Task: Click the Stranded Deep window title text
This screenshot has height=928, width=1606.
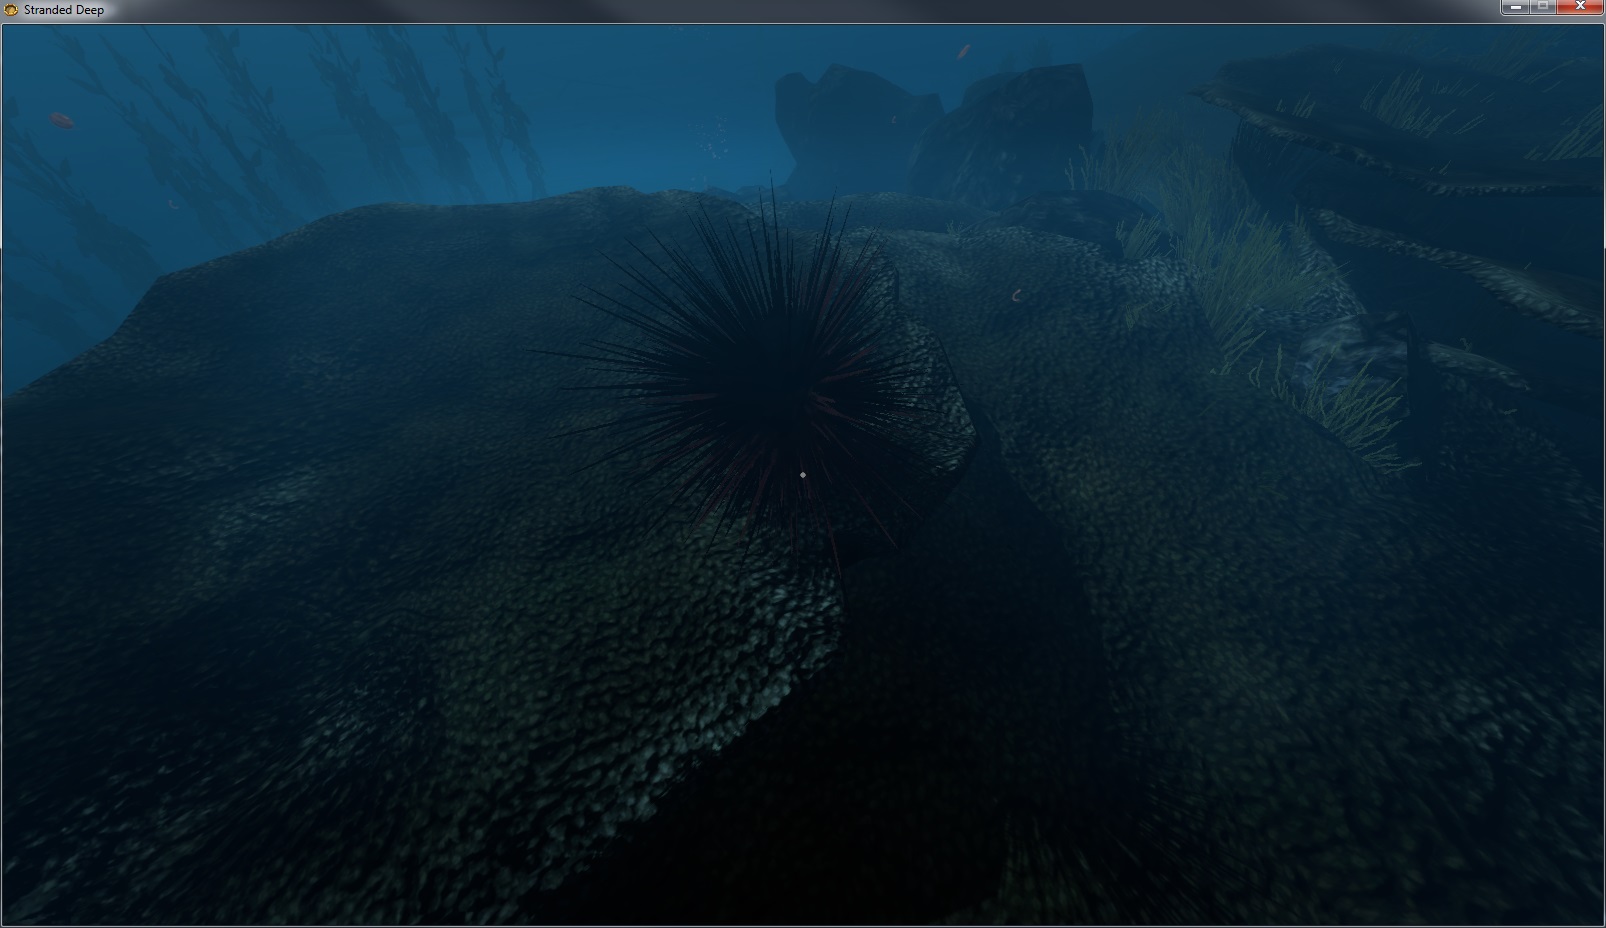Action: 64,10
